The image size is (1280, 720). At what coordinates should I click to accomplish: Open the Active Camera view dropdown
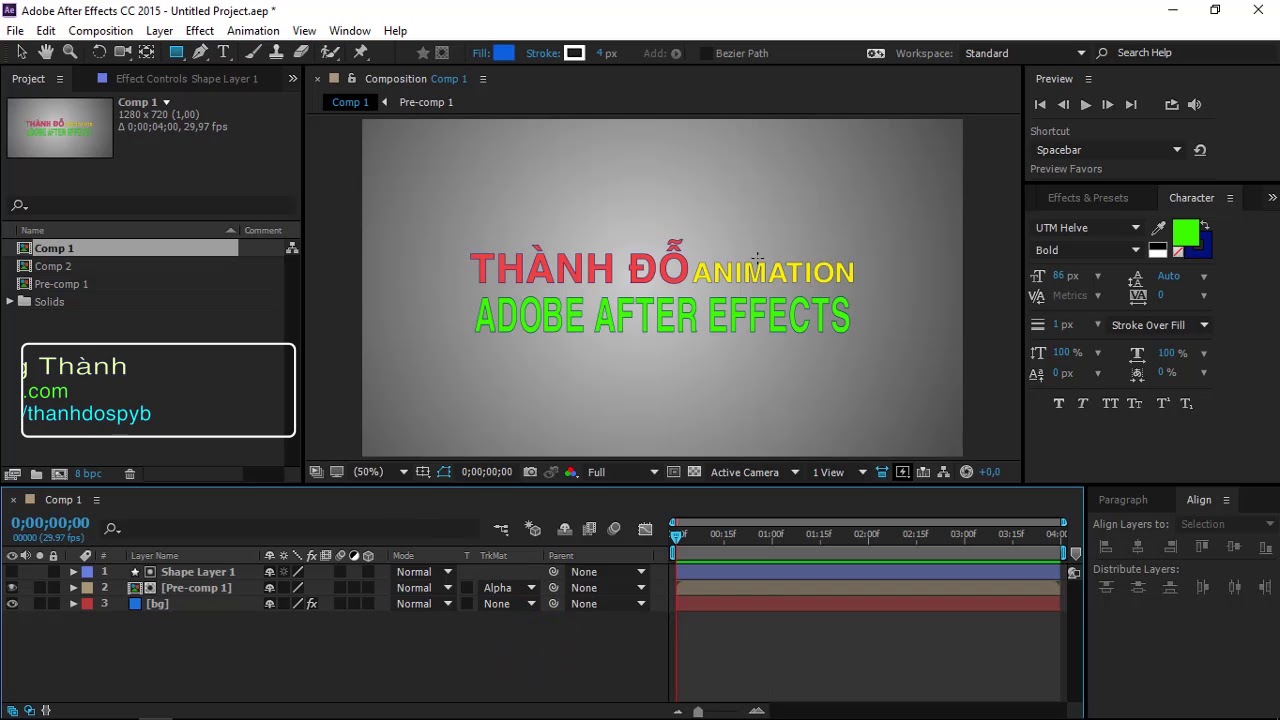pos(755,472)
